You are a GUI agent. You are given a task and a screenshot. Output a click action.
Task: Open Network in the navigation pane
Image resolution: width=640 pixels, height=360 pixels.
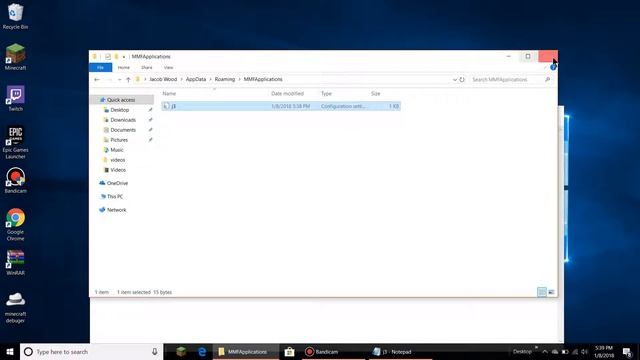click(116, 210)
